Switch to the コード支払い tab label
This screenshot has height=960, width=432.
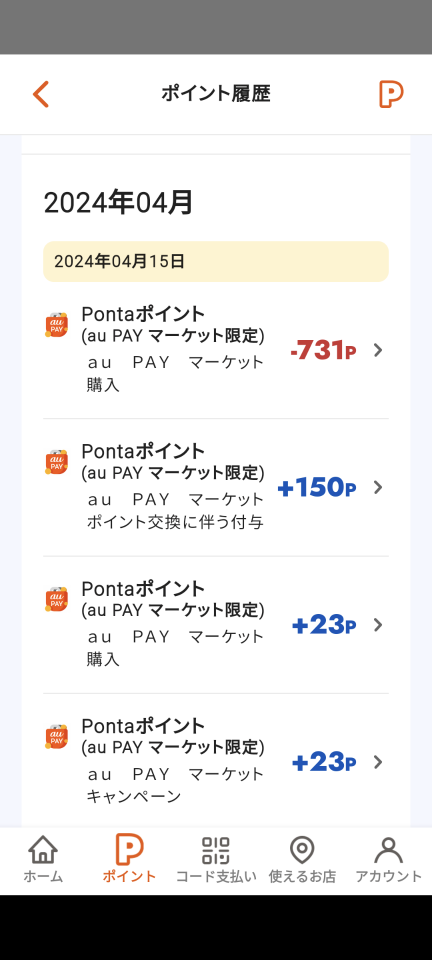coord(215,876)
